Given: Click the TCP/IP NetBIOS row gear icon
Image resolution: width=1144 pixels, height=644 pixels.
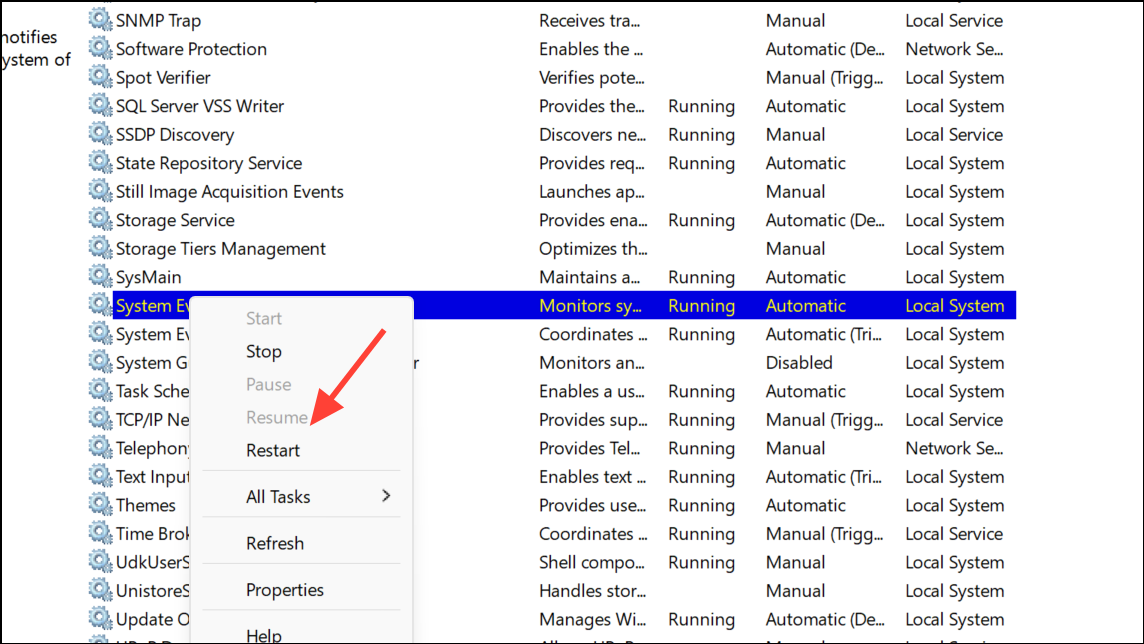Looking at the screenshot, I should (100, 419).
